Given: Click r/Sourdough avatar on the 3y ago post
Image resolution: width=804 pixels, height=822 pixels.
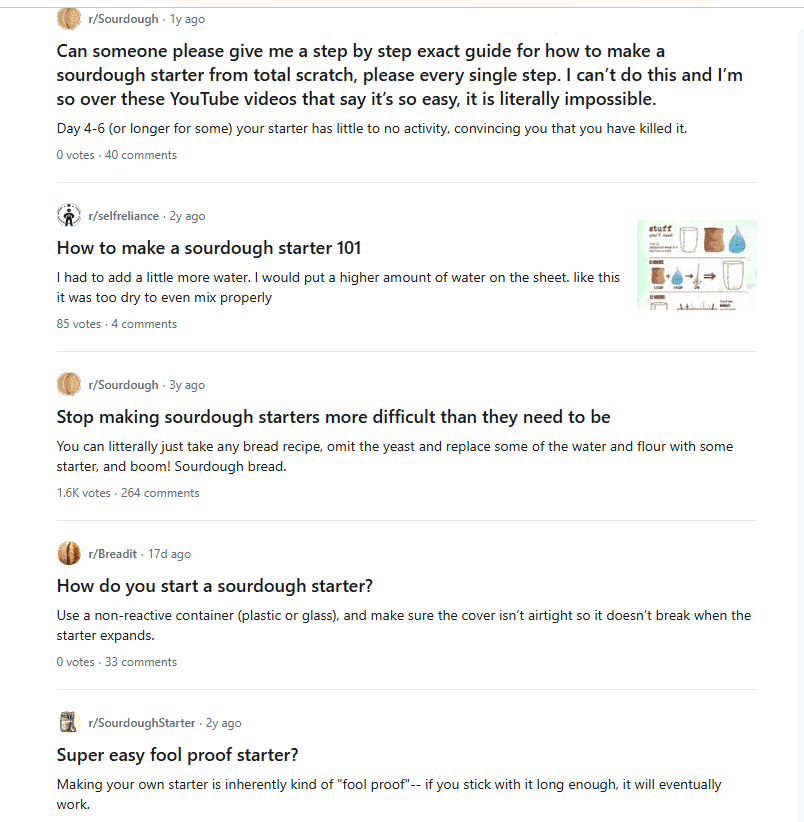Looking at the screenshot, I should (x=69, y=385).
